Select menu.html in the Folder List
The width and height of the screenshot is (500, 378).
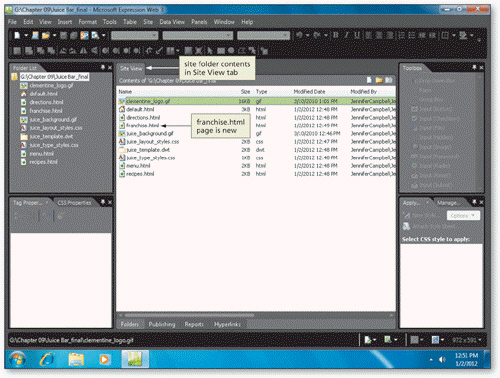[41, 153]
